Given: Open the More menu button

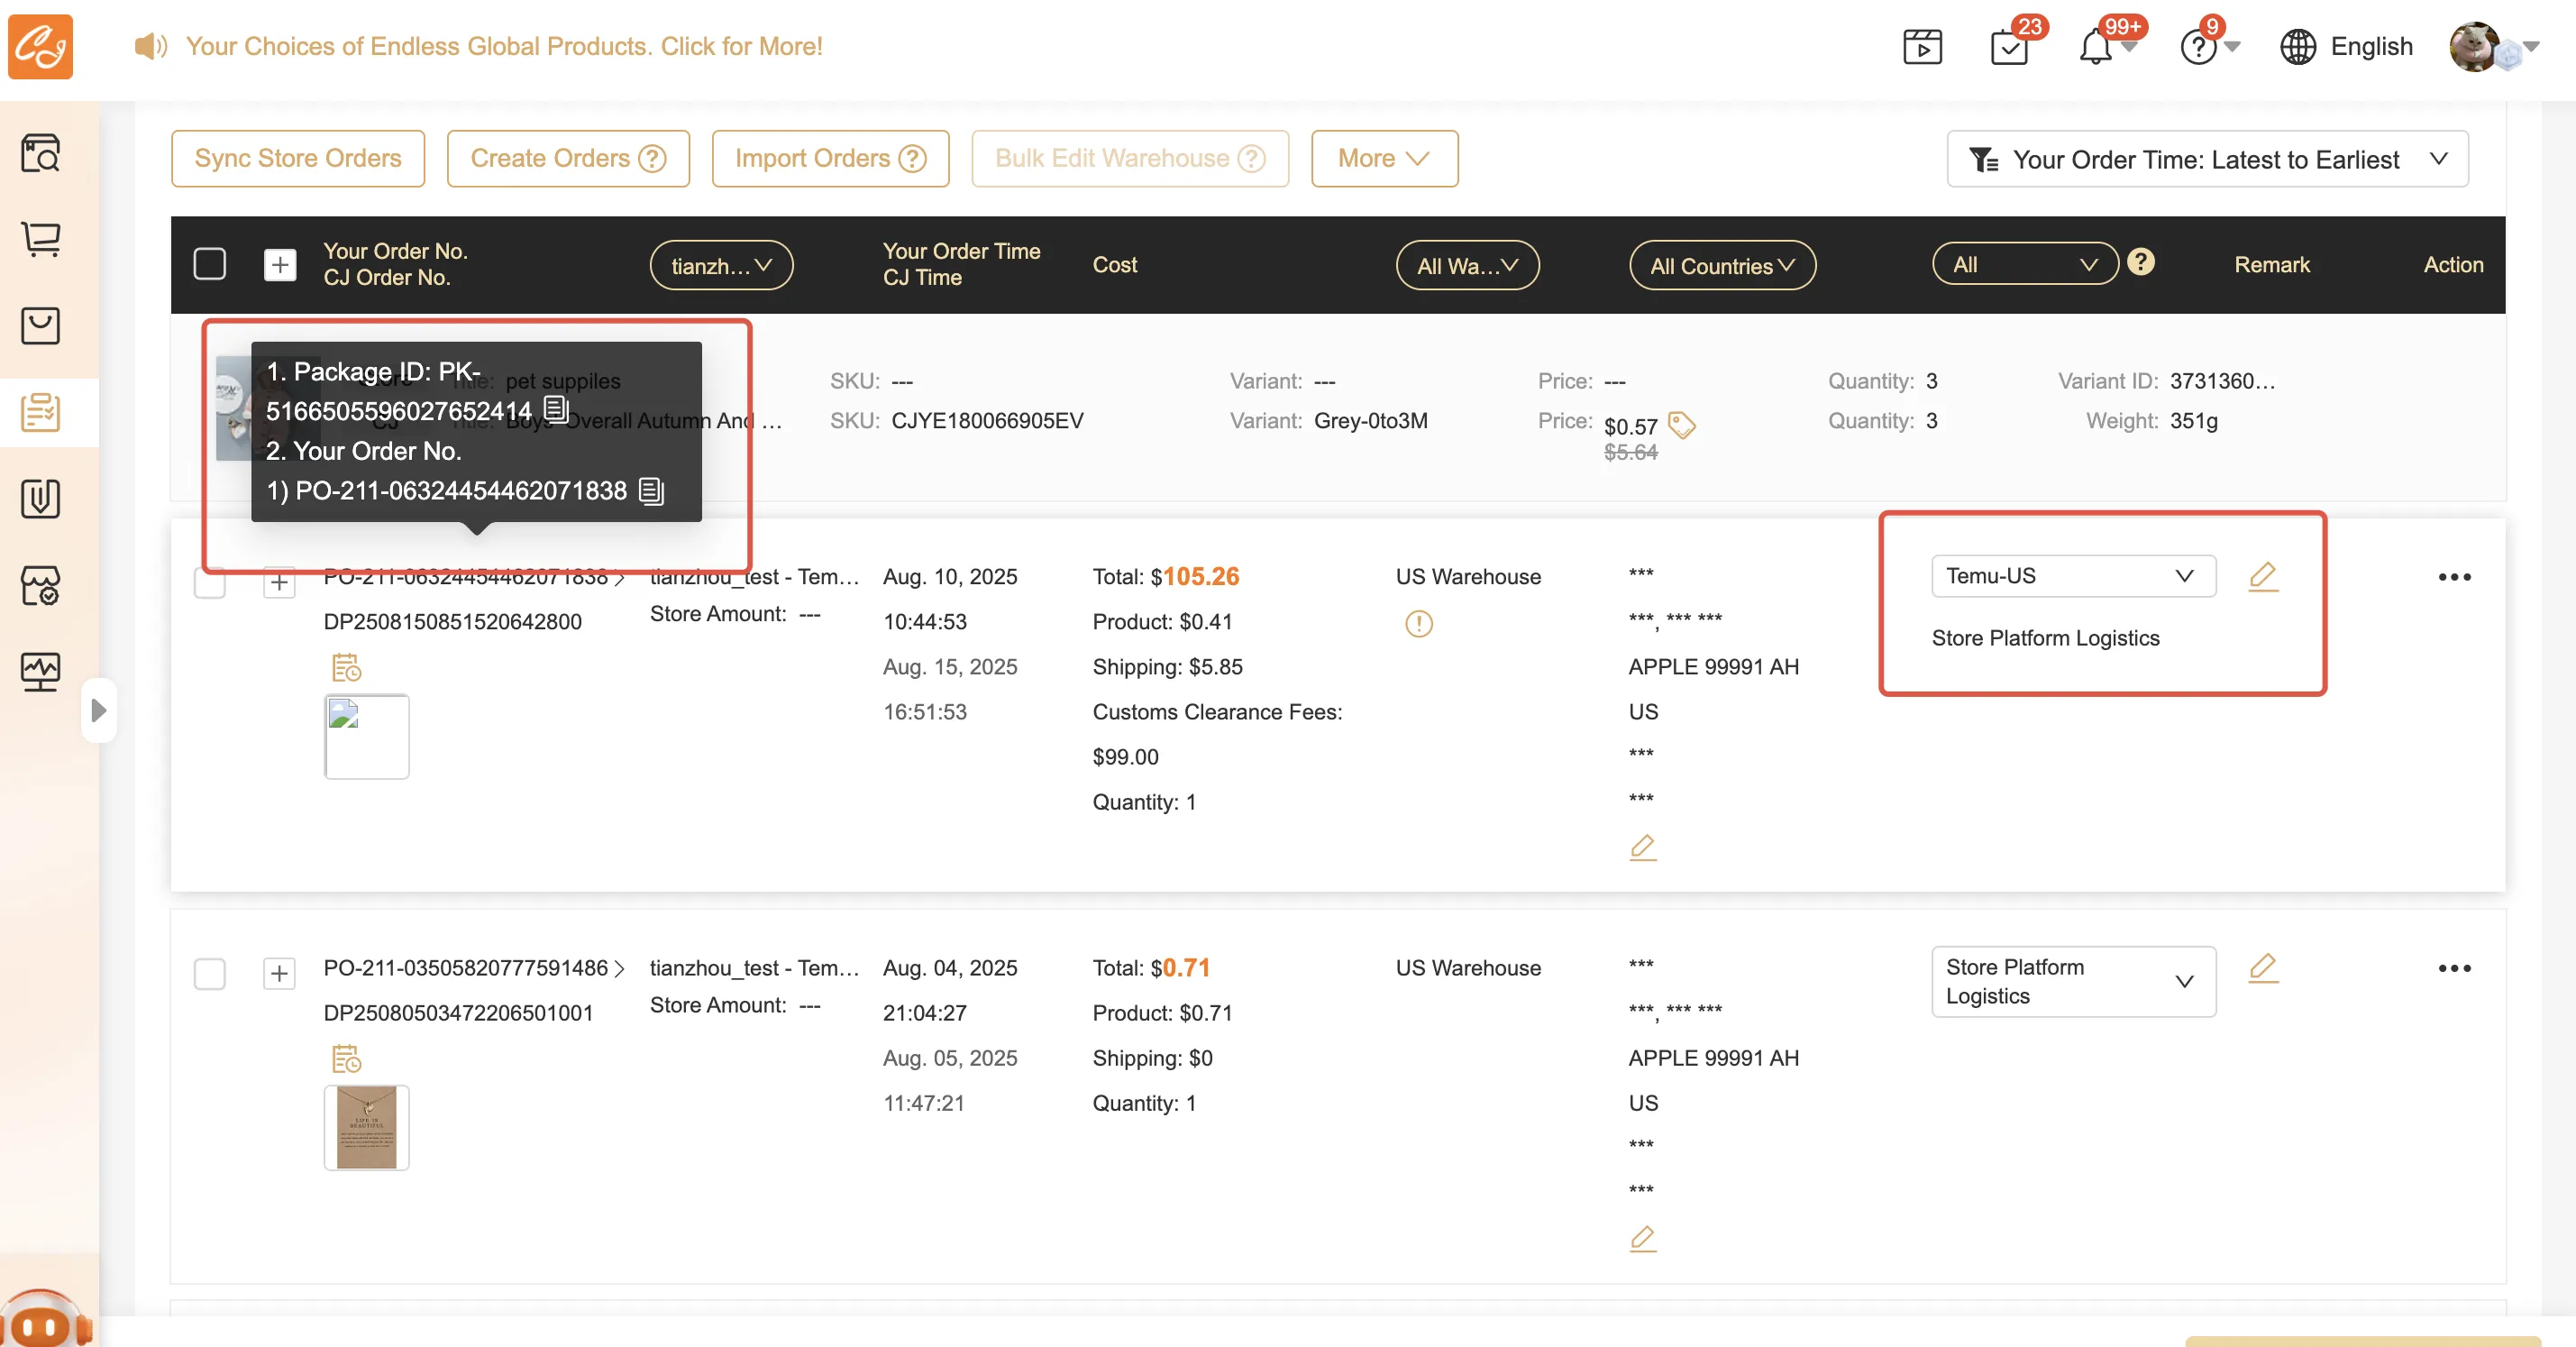Looking at the screenshot, I should (x=1384, y=159).
